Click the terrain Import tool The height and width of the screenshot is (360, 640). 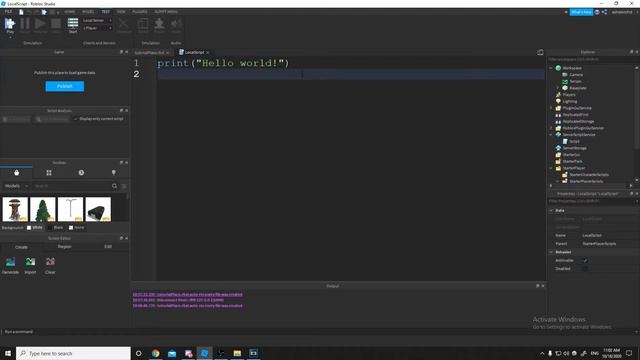pos(30,265)
